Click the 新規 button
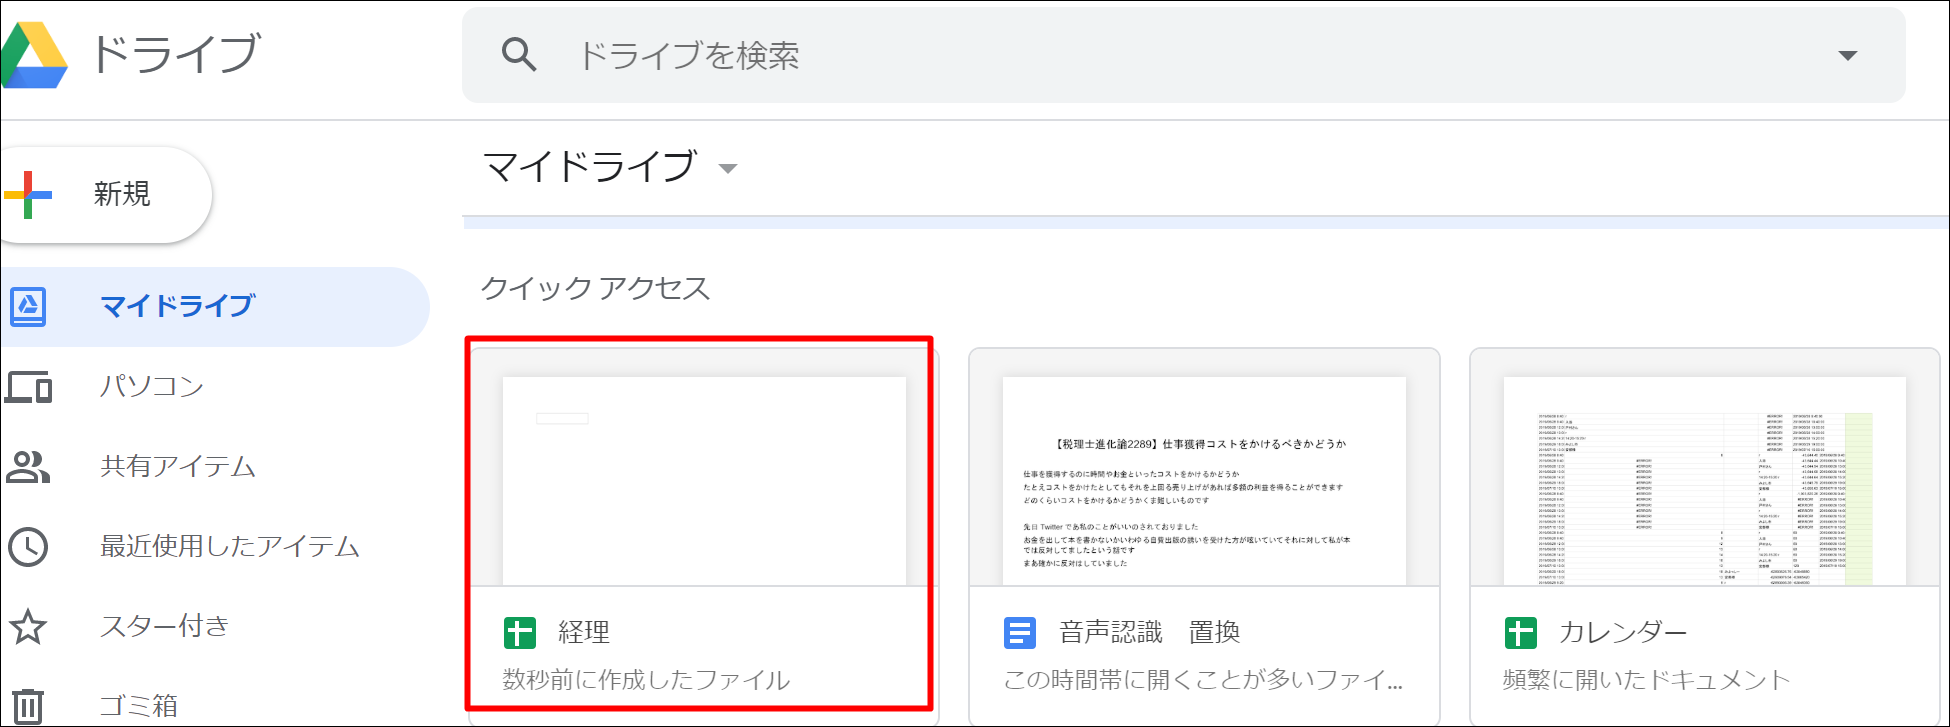Viewport: 1950px width, 727px height. (105, 194)
